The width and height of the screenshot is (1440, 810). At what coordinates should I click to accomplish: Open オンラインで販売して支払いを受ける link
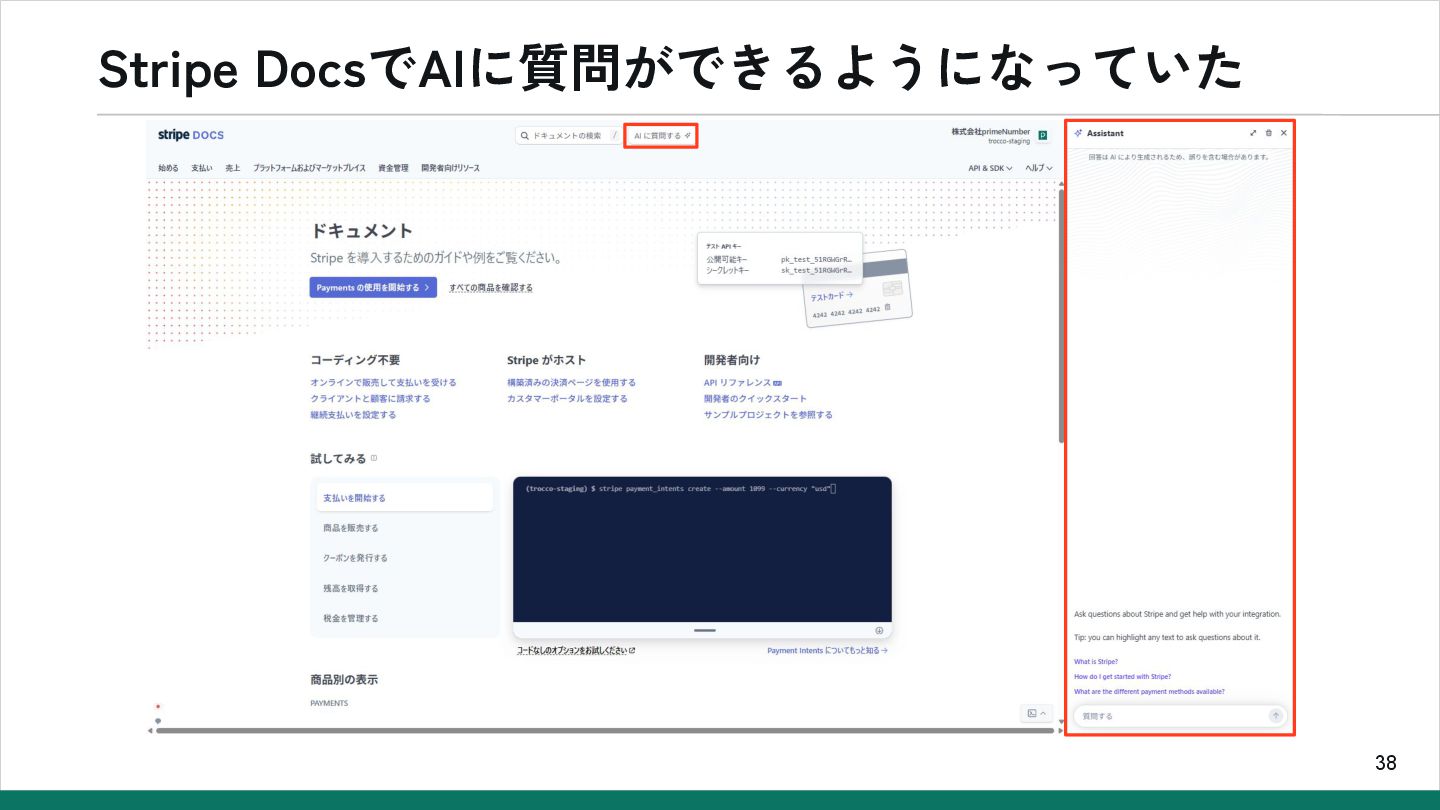[x=383, y=382]
